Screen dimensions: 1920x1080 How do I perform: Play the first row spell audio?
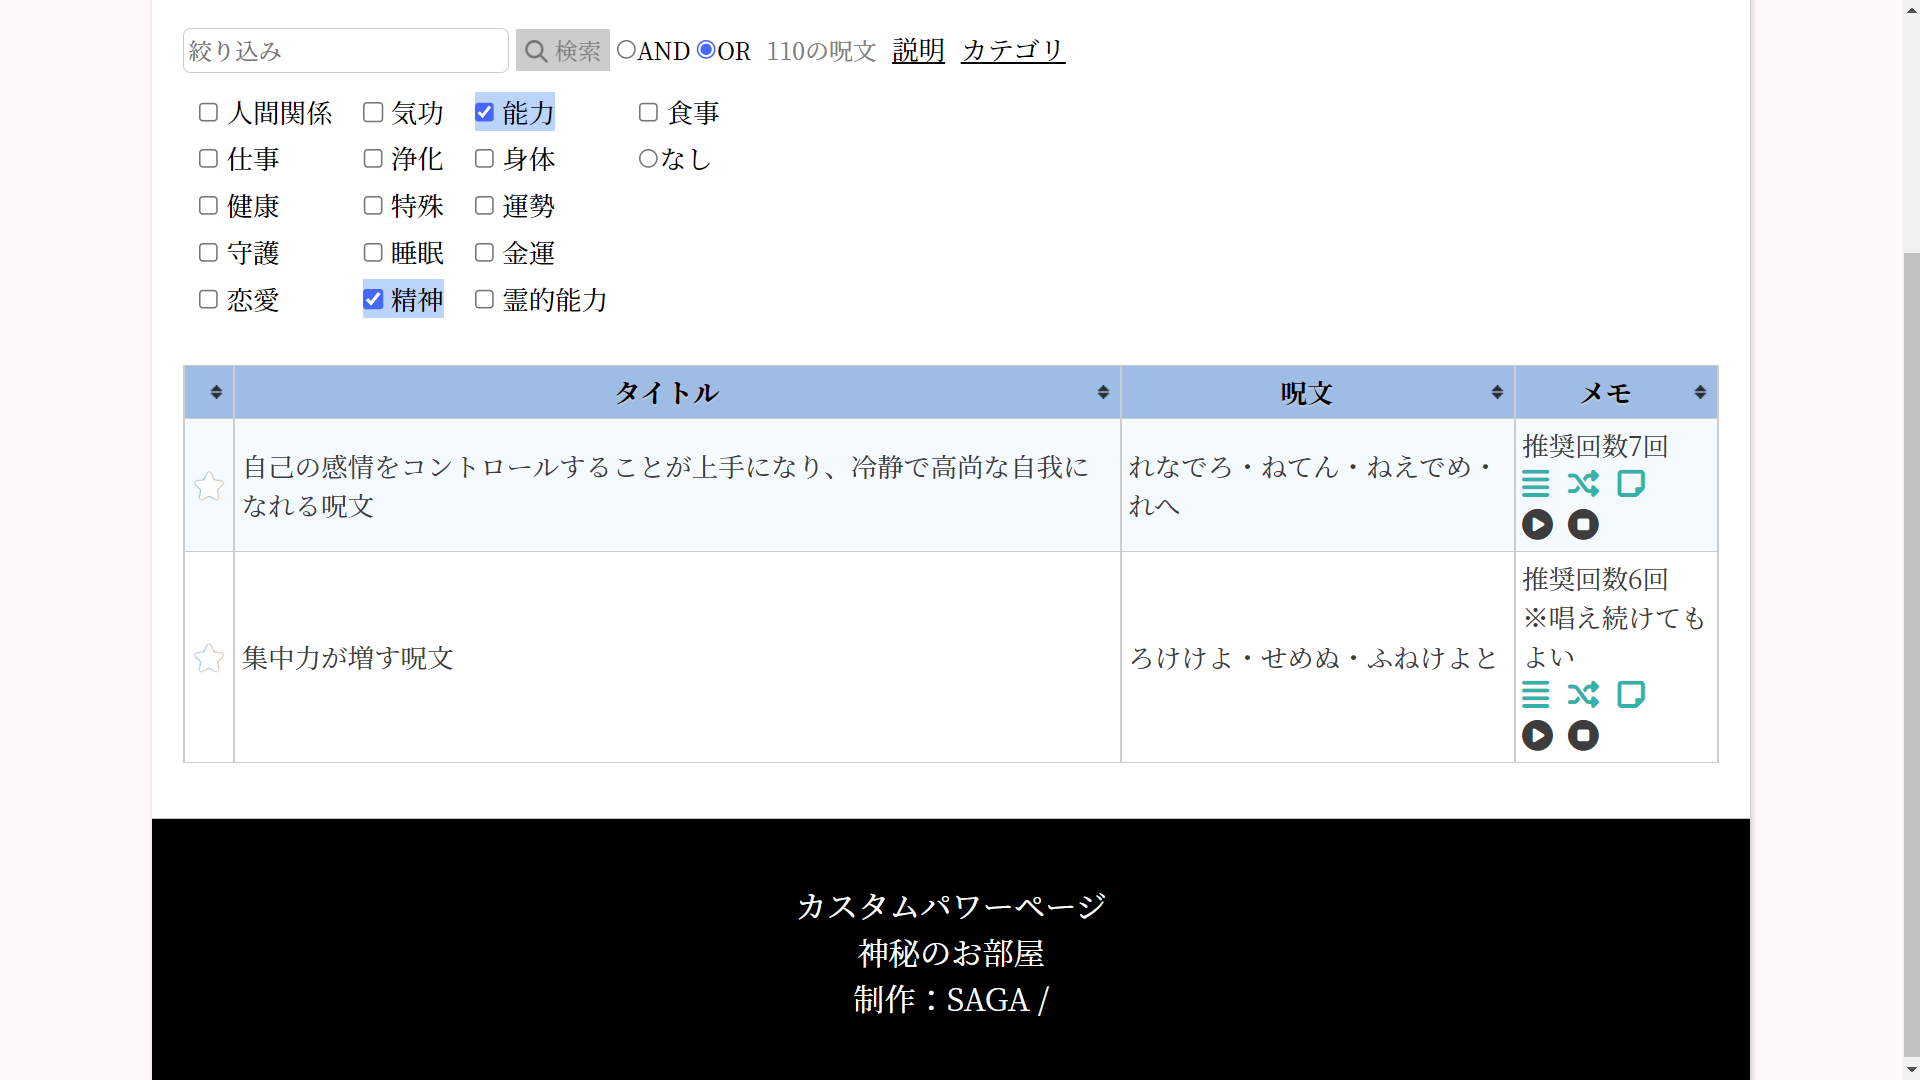(x=1537, y=524)
